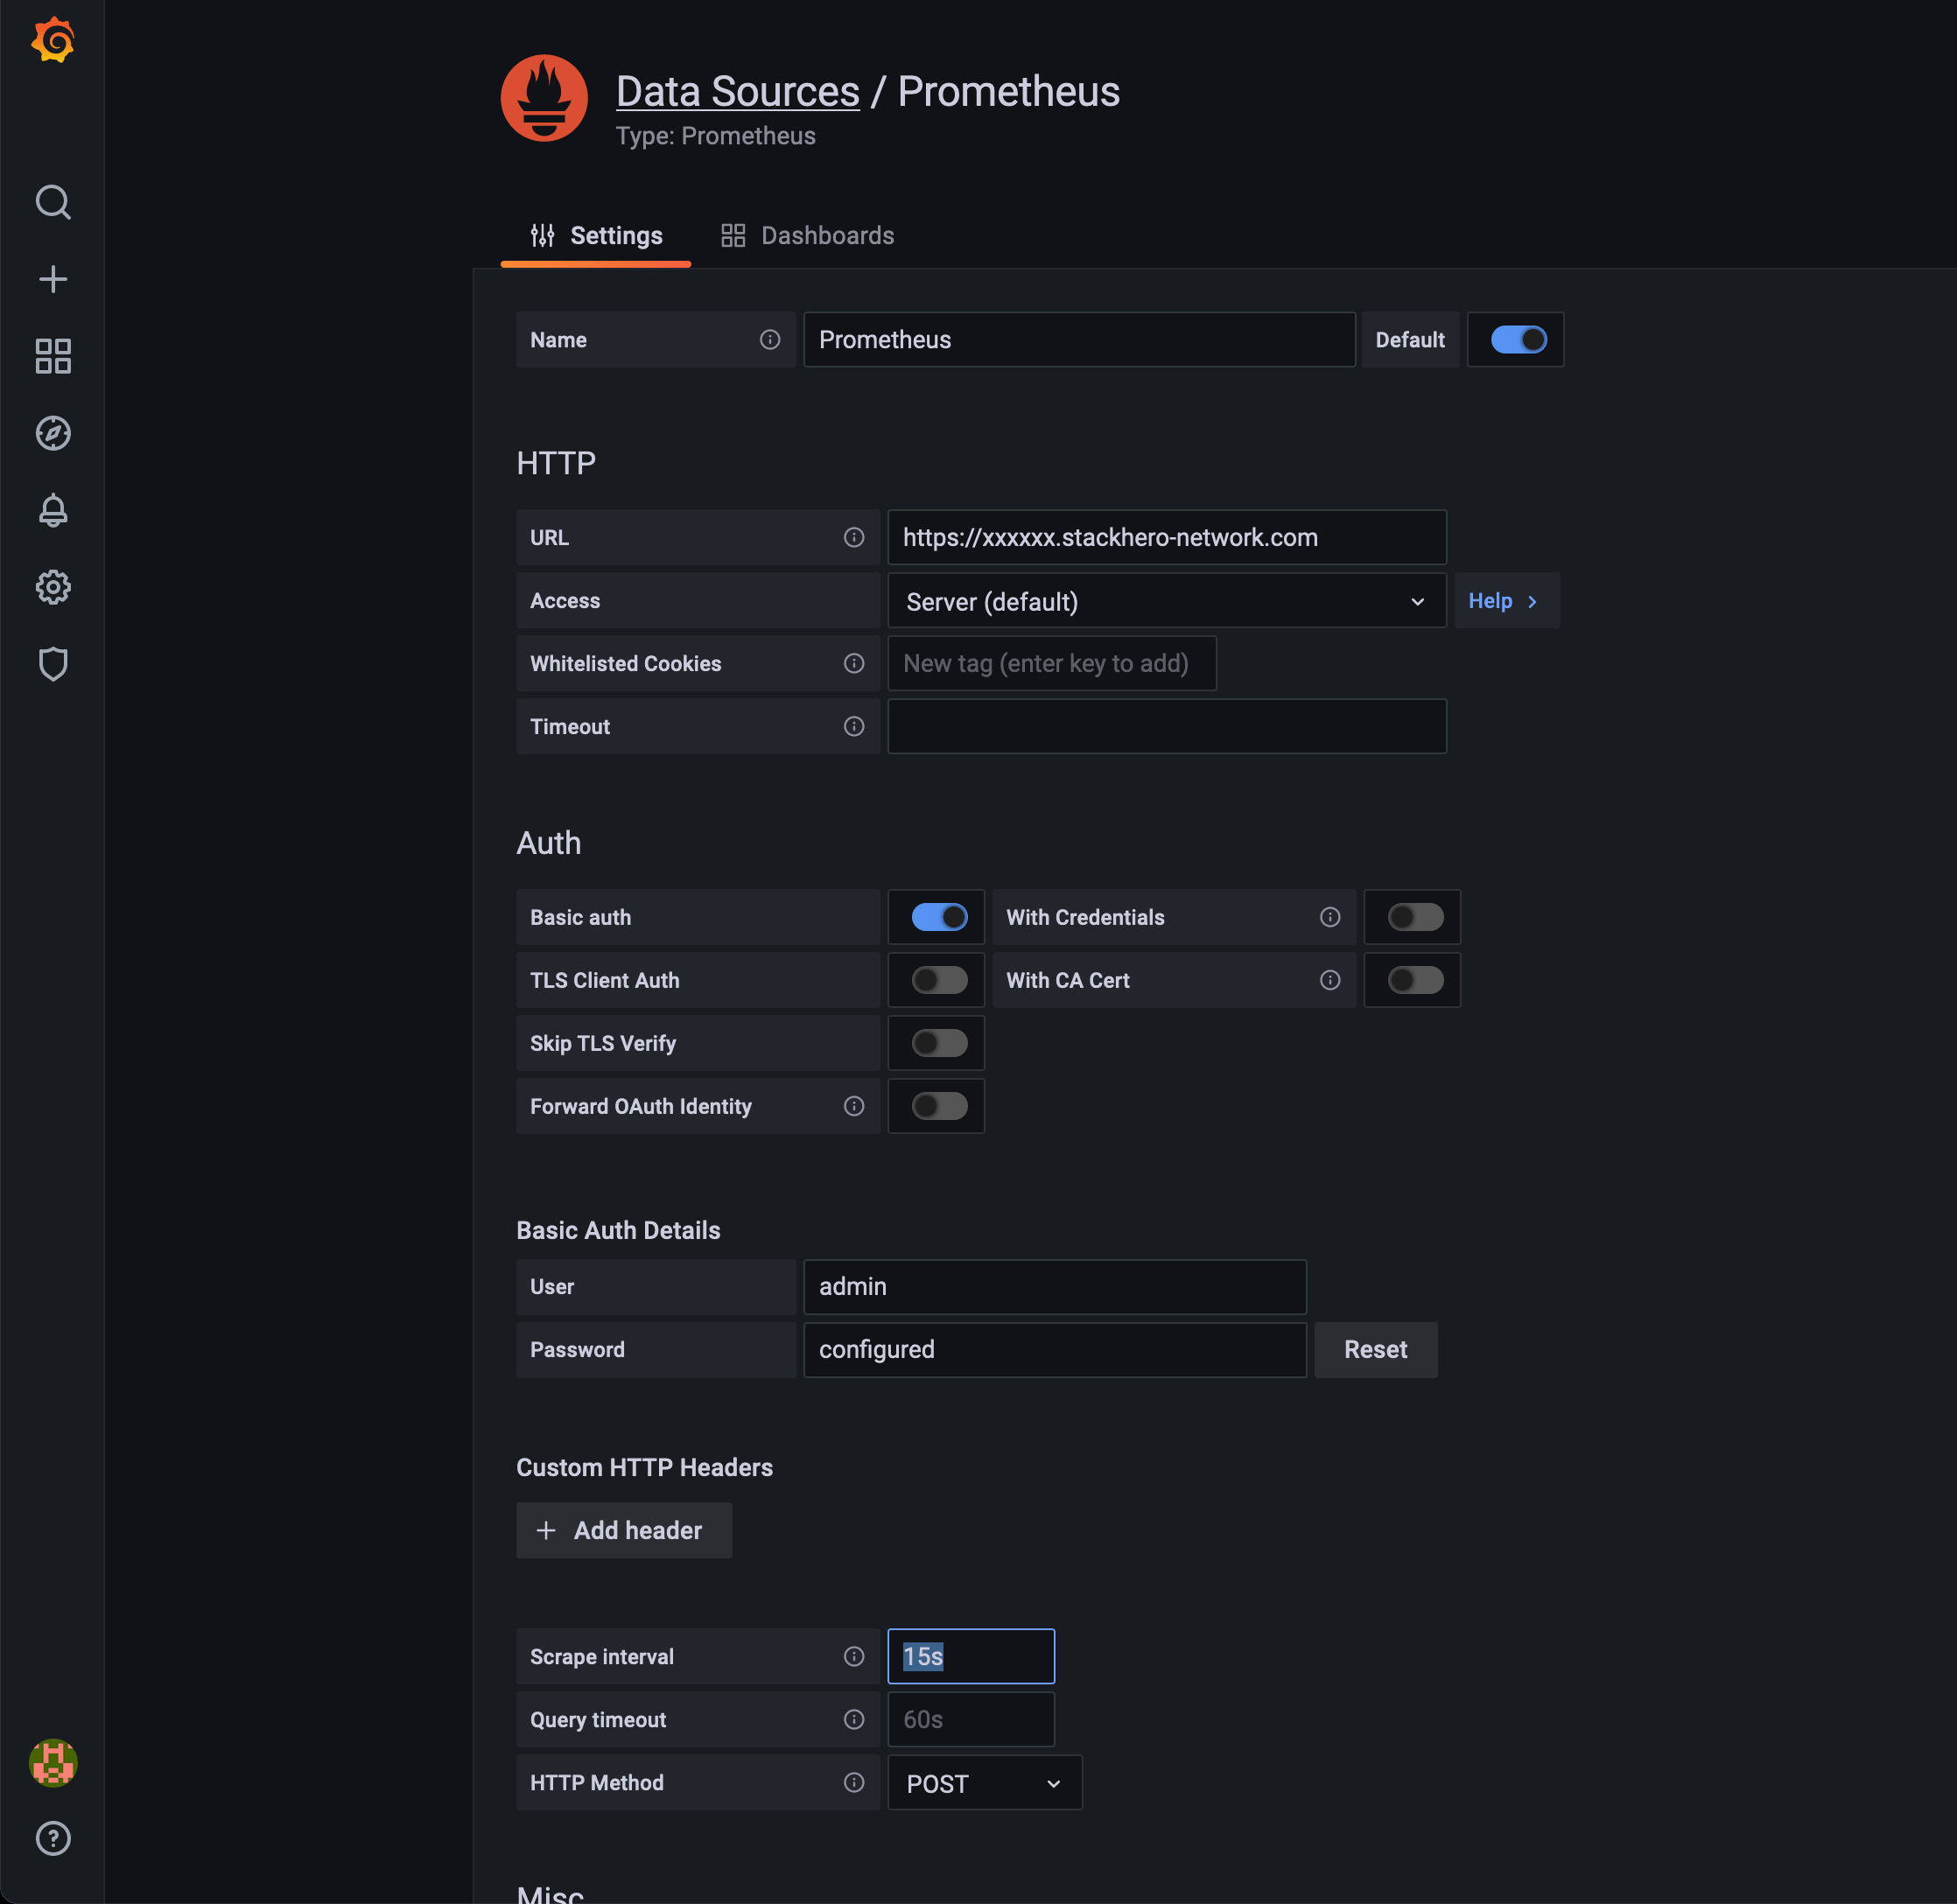
Task: Open Alerting via the bell icon
Action: 53,510
